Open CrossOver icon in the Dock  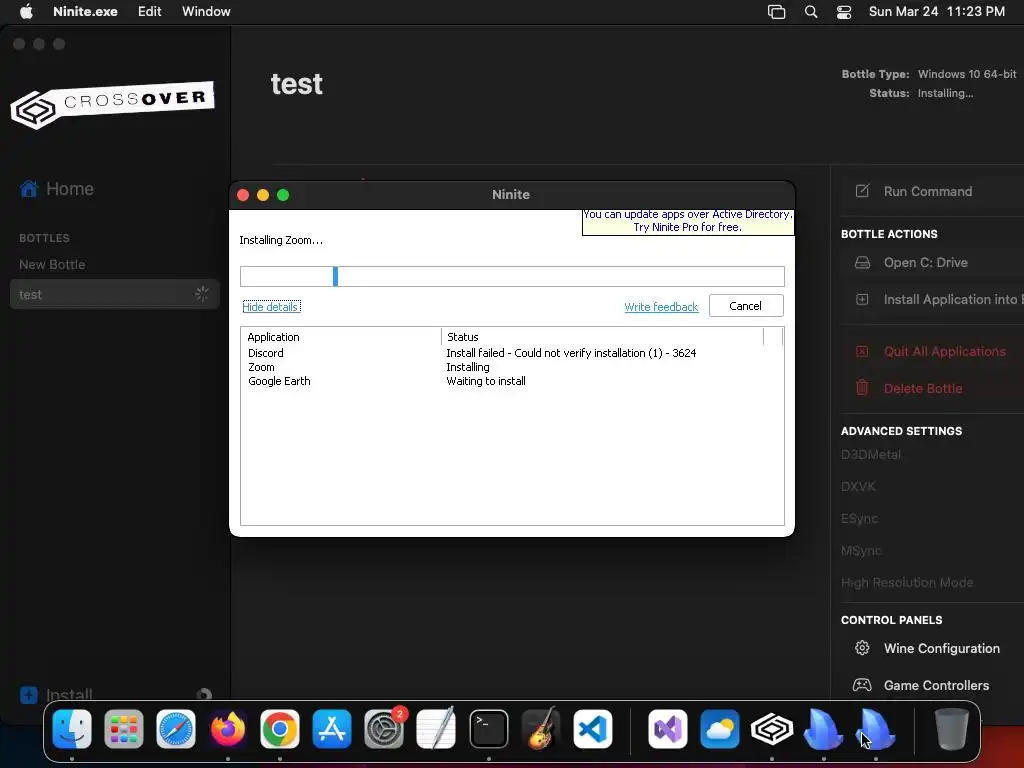771,729
